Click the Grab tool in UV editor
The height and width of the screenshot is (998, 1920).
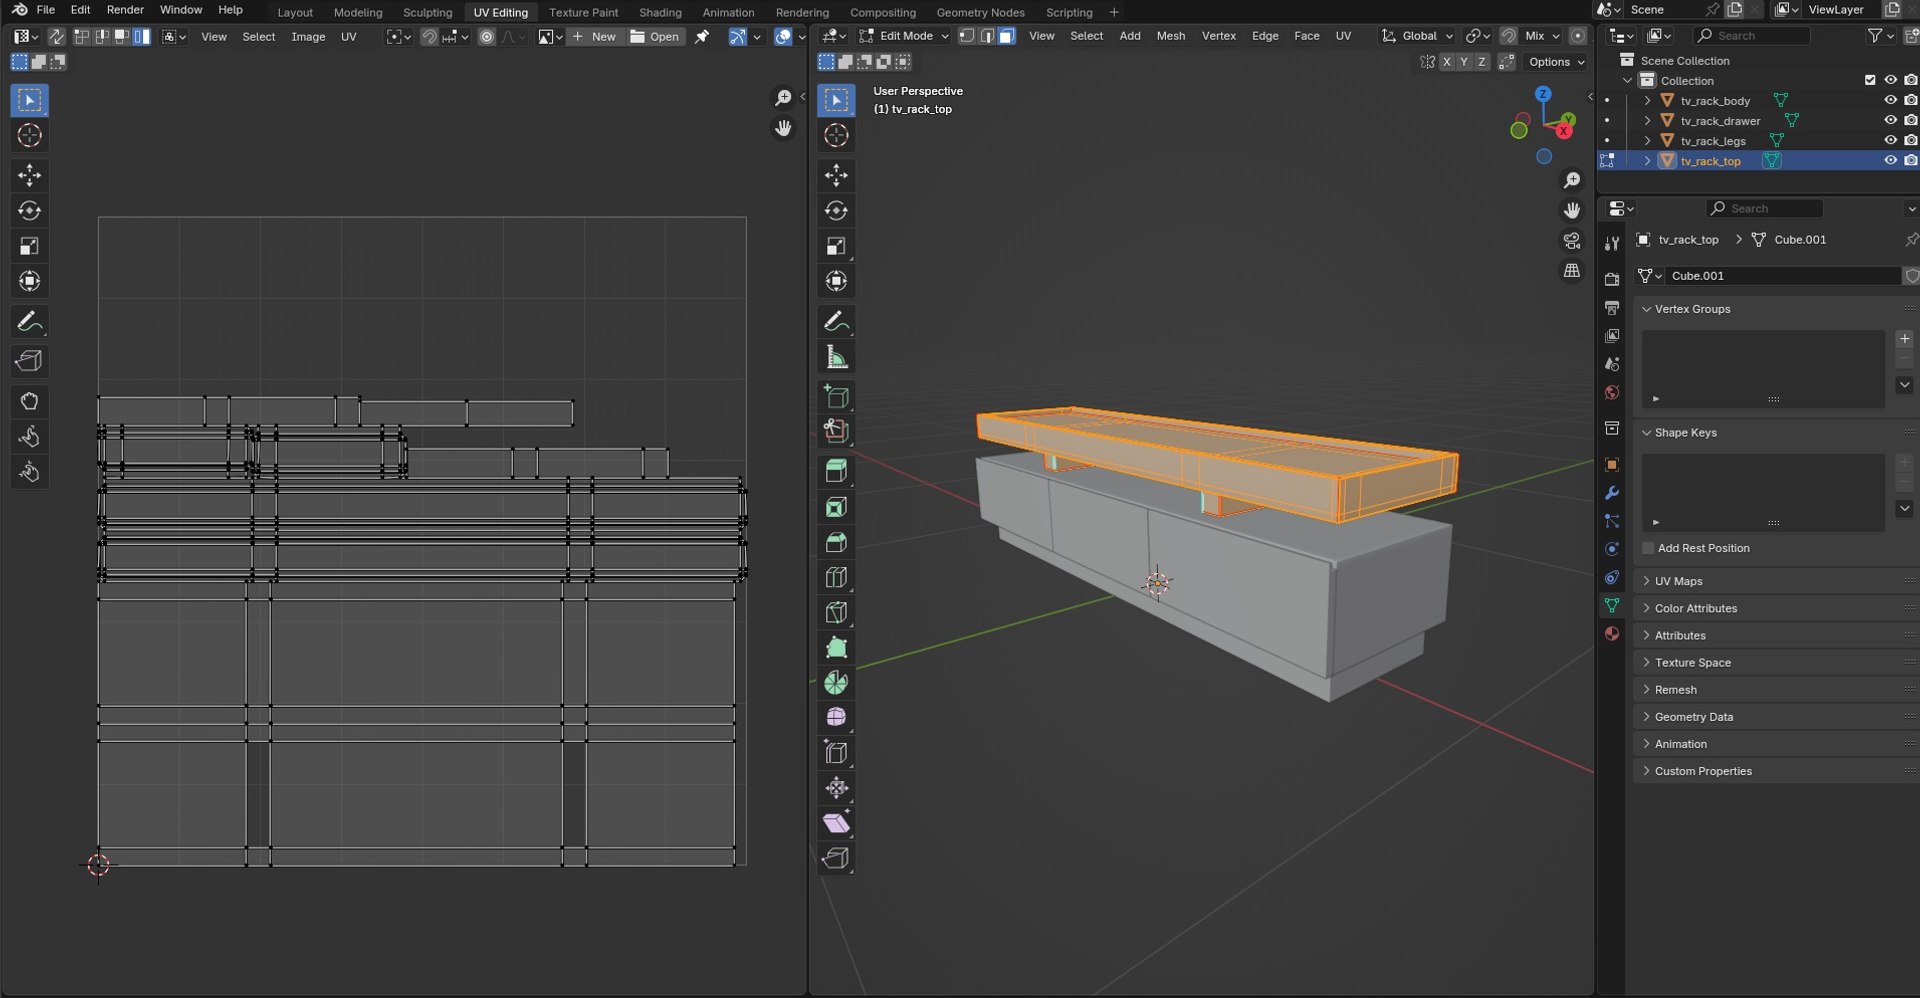[29, 402]
